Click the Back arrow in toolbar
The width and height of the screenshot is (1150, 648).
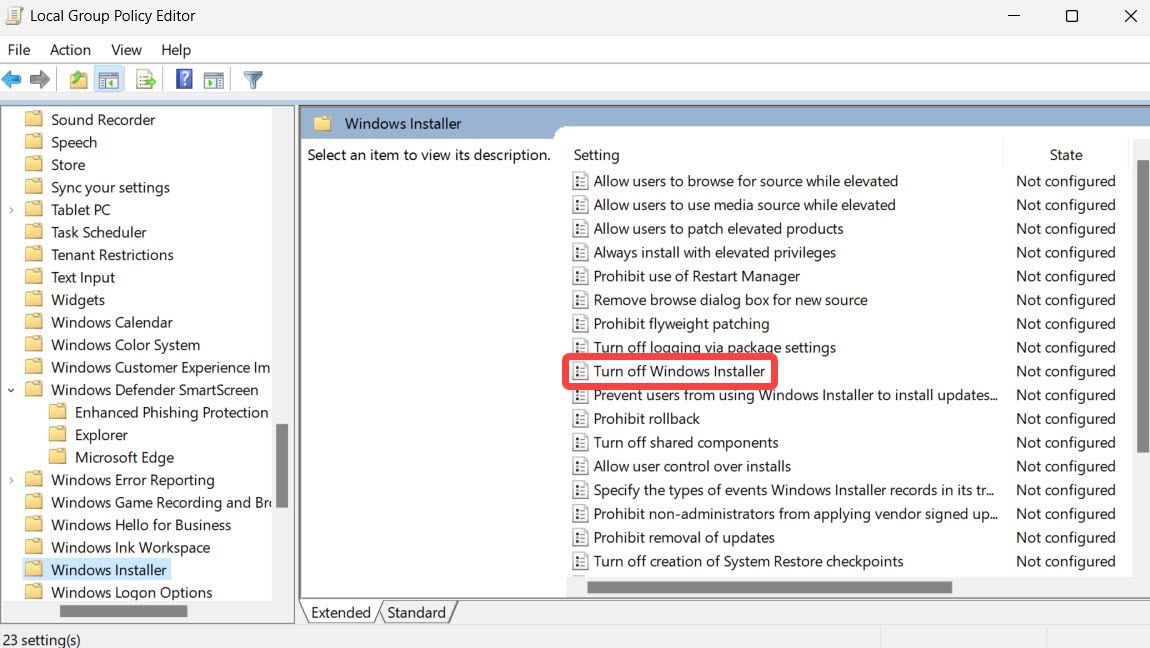(12, 80)
